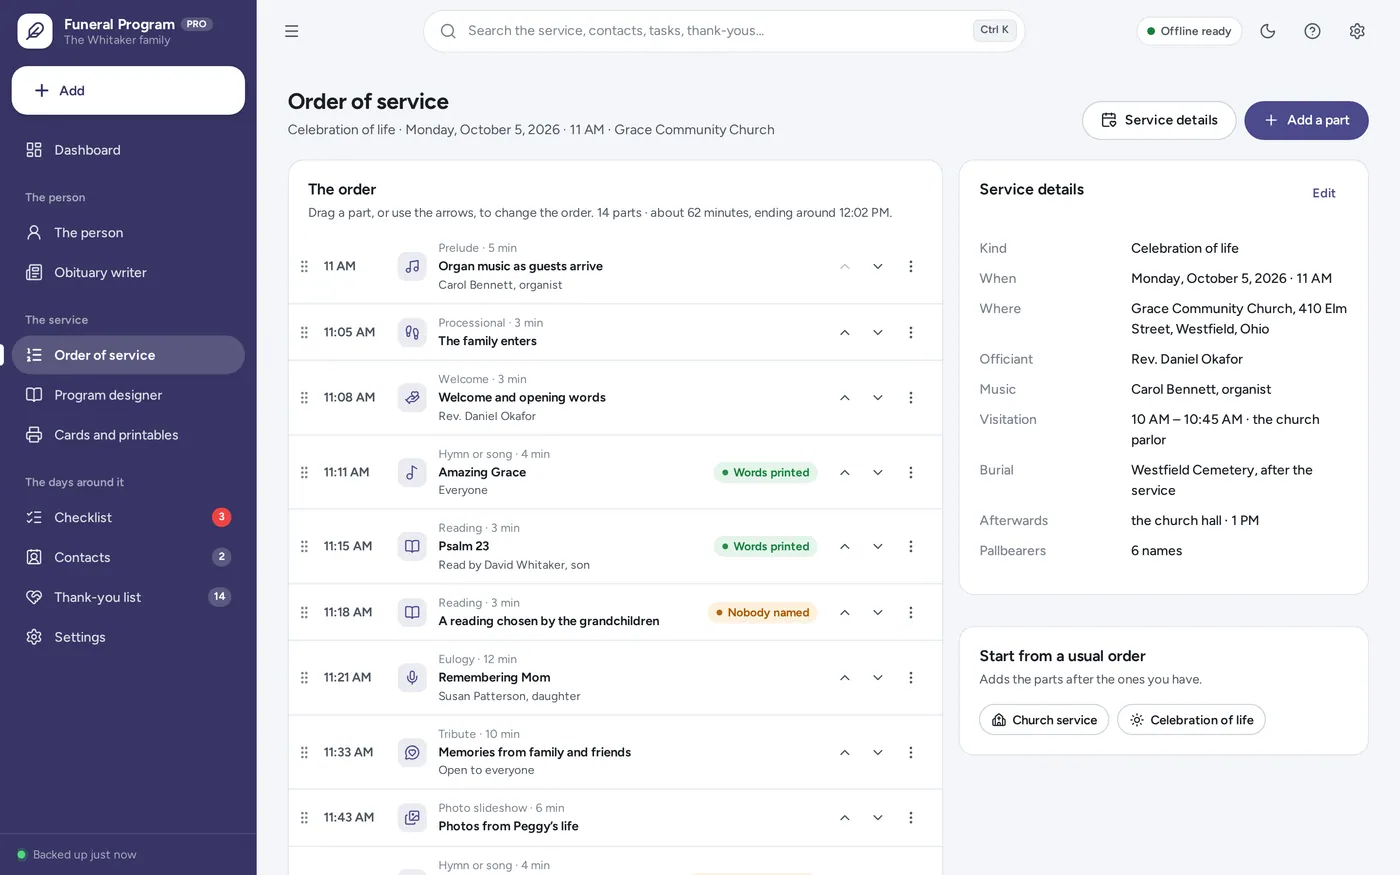Toggle the sidebar hamburger menu
The width and height of the screenshot is (1400, 875).
(x=291, y=31)
